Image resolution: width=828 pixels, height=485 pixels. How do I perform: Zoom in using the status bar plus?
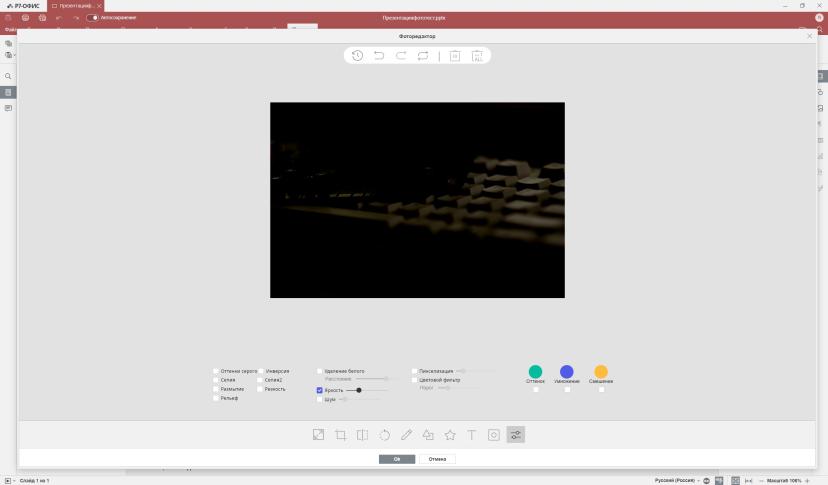(x=807, y=481)
